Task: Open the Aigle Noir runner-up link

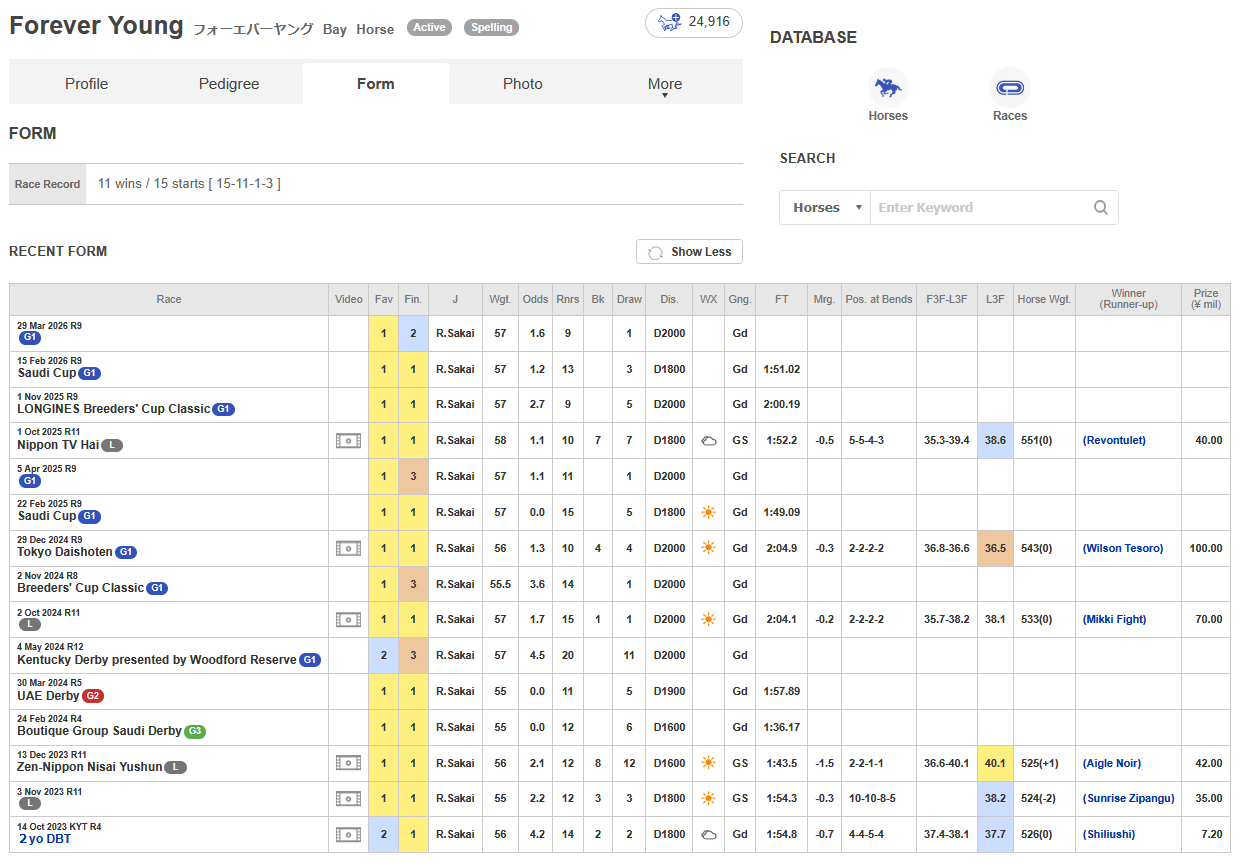Action: (1112, 763)
